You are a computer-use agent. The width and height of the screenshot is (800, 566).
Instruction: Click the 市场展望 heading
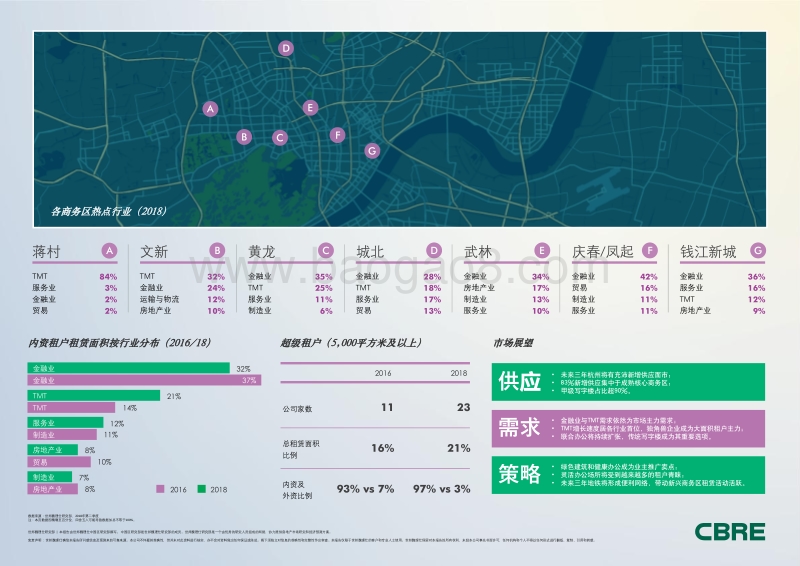pyautogui.click(x=513, y=342)
